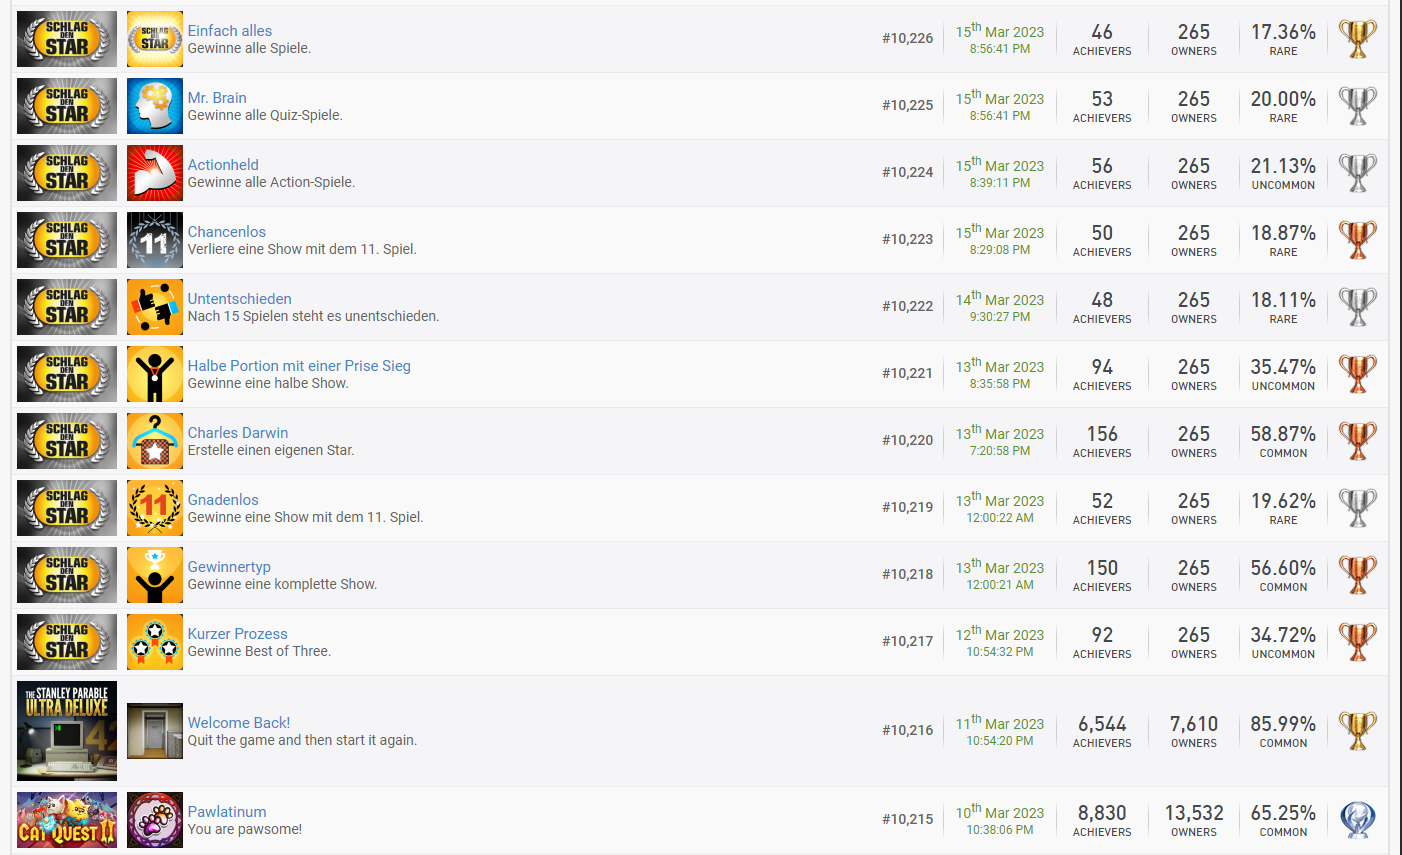Select the Actionheld muscle arm icon
The width and height of the screenshot is (1402, 855).
click(x=155, y=173)
